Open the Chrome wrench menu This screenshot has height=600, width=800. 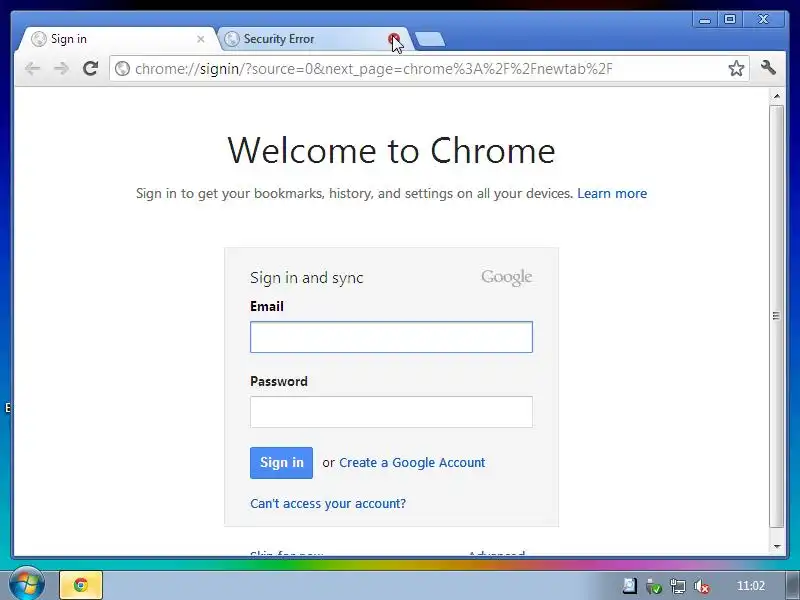[x=768, y=68]
